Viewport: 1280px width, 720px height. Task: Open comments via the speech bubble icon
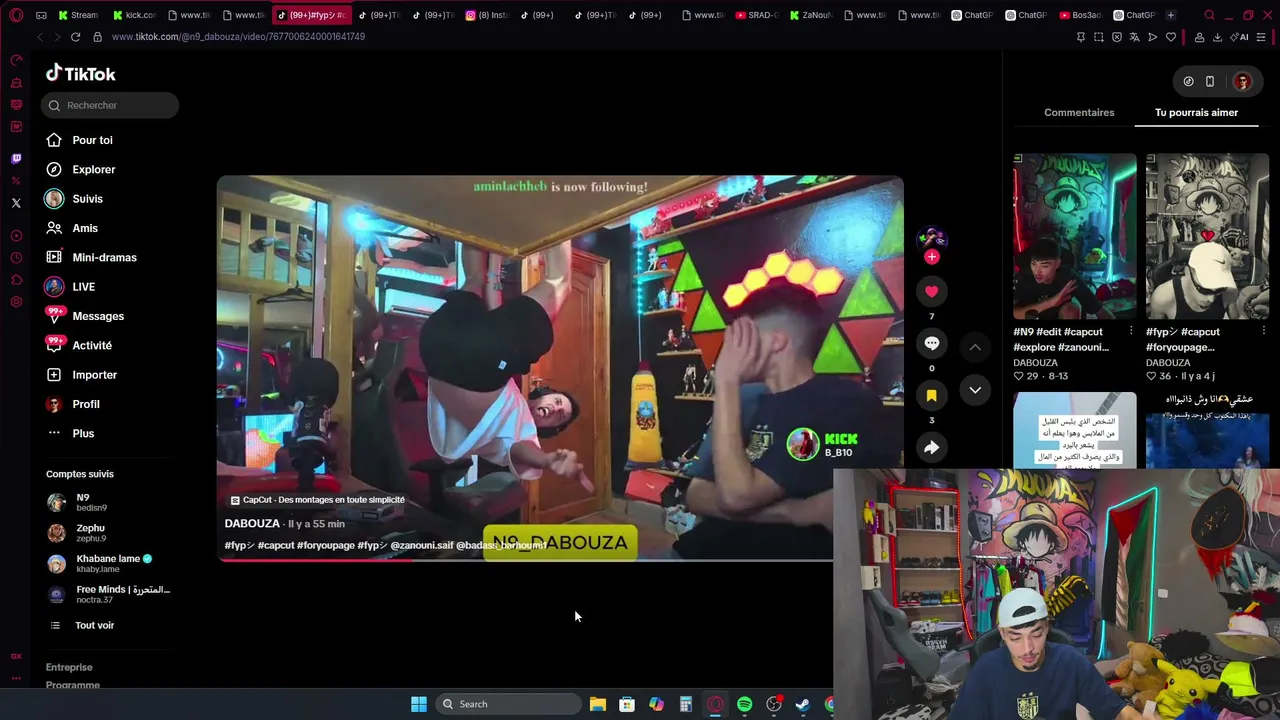click(x=931, y=343)
